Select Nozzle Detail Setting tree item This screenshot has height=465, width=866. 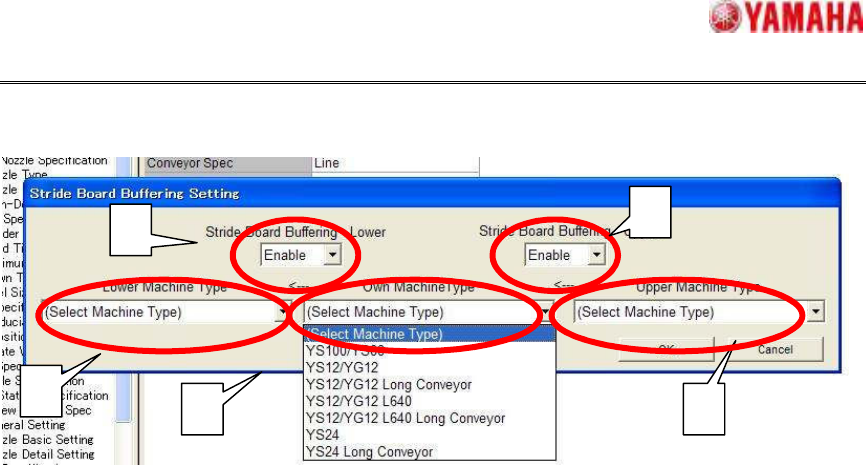pos(47,455)
